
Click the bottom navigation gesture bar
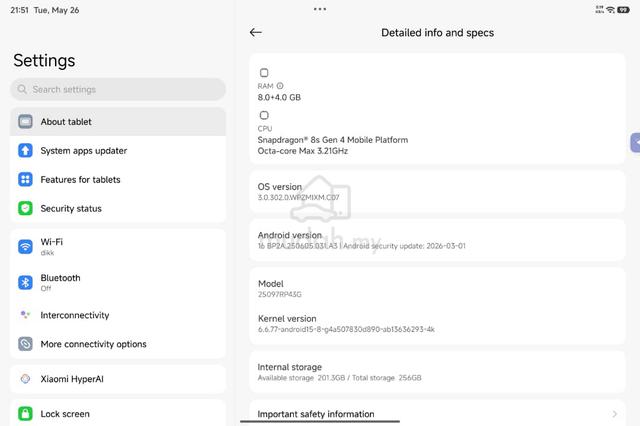coord(320,421)
